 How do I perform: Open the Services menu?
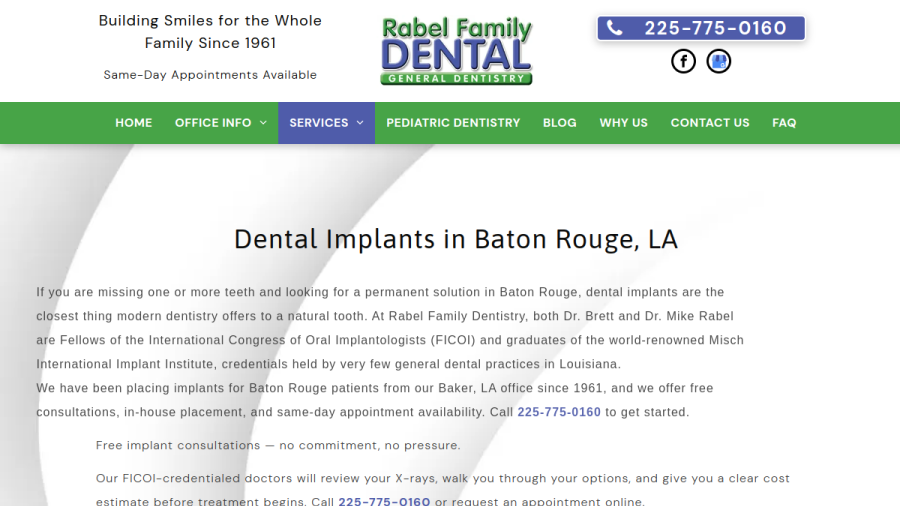click(326, 123)
